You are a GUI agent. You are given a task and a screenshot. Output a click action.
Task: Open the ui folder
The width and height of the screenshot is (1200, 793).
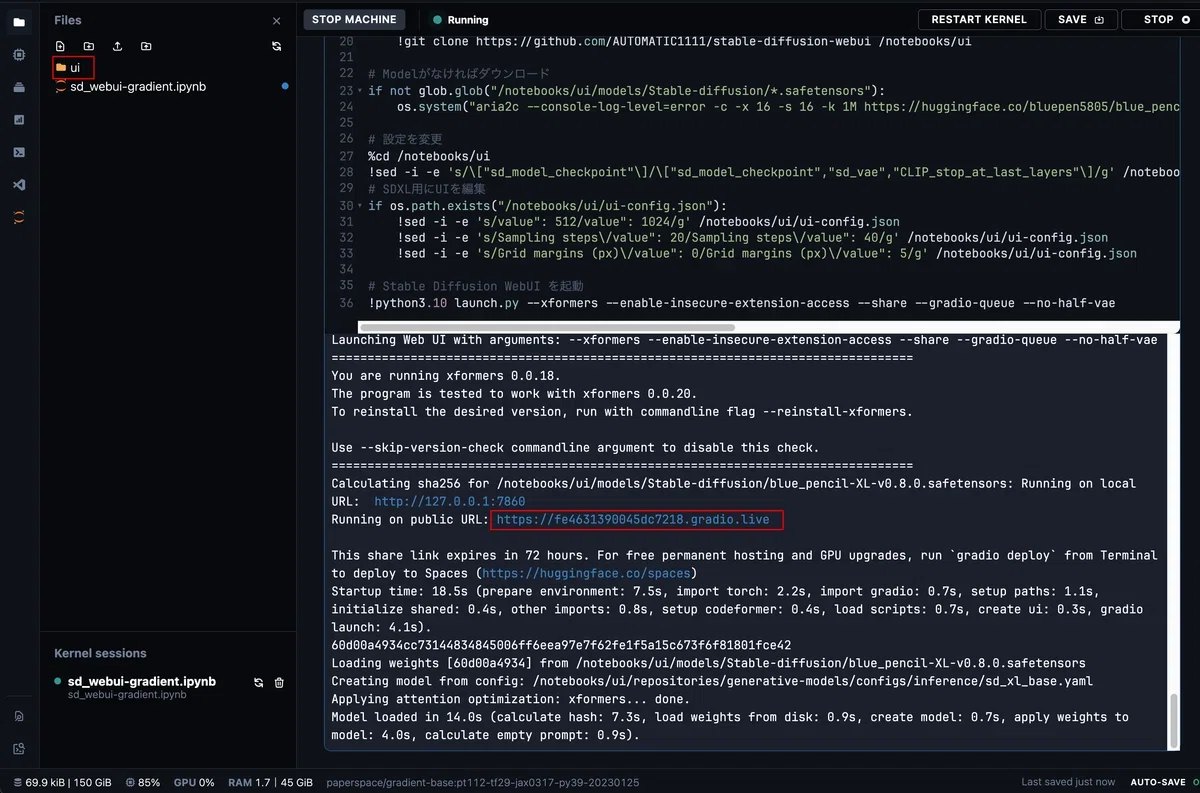tap(74, 67)
